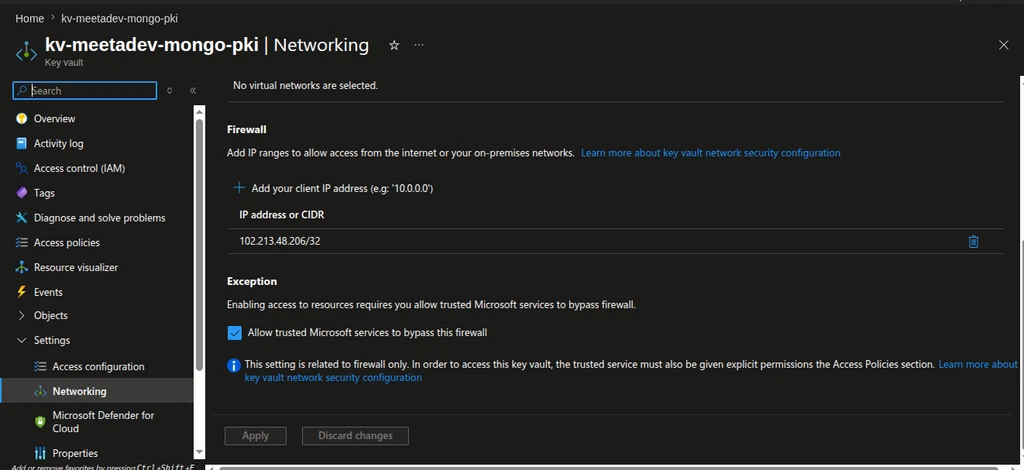Open Microsoft Defender for Cloud
The height and width of the screenshot is (470, 1024).
point(103,422)
